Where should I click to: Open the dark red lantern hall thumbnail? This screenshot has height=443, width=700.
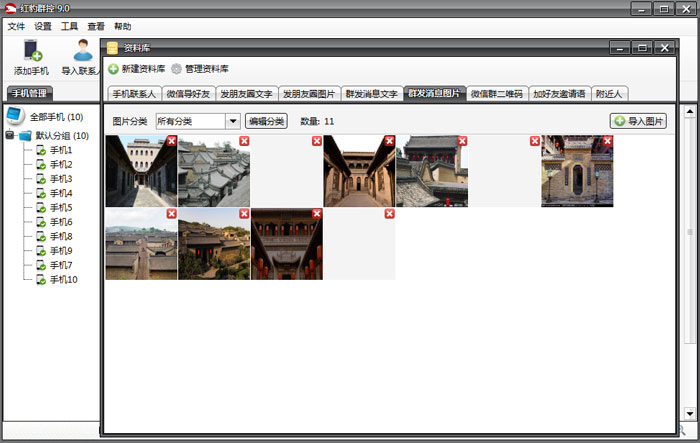[287, 244]
